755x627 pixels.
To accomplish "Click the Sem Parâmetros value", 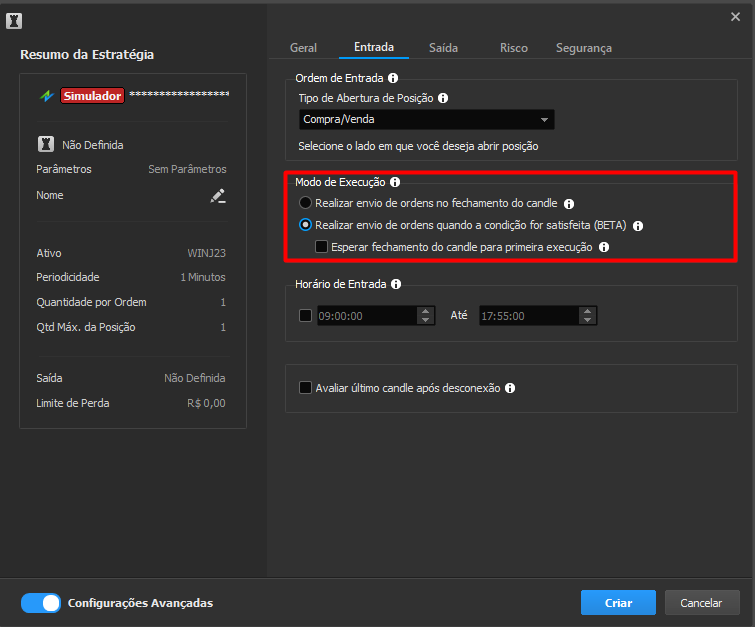I will tap(187, 170).
